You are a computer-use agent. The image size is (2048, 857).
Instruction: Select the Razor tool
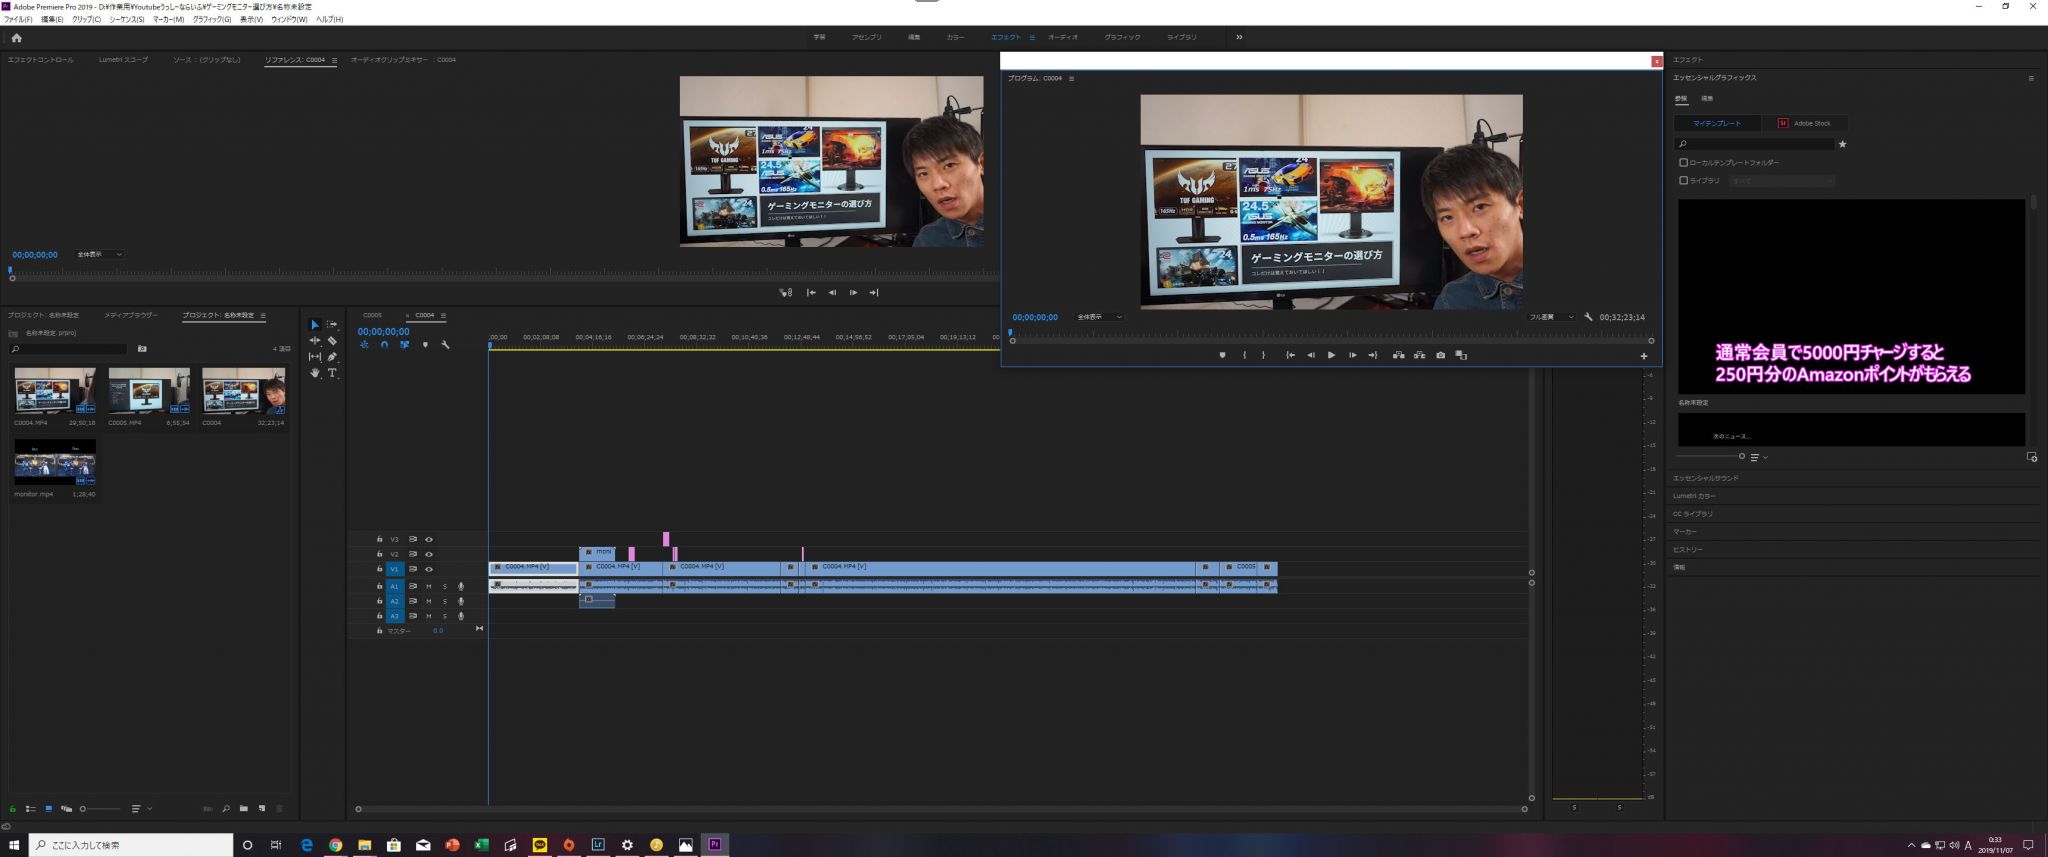[332, 341]
